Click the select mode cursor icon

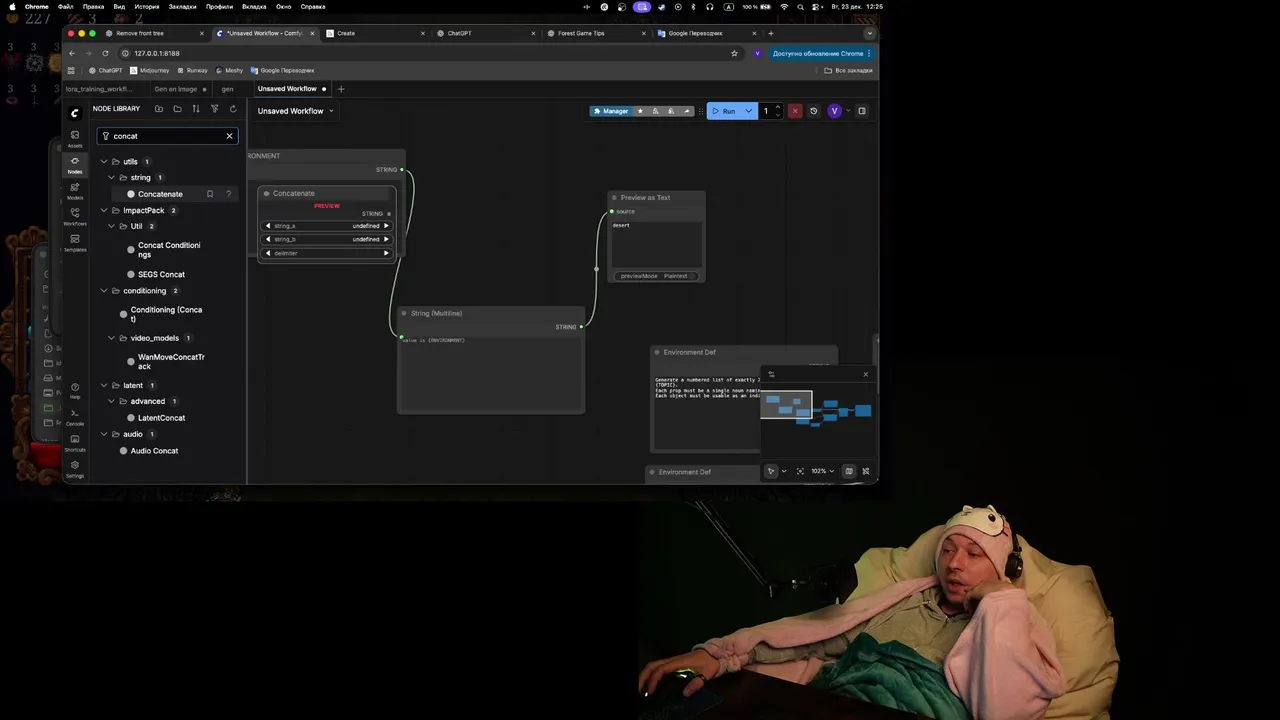771,471
